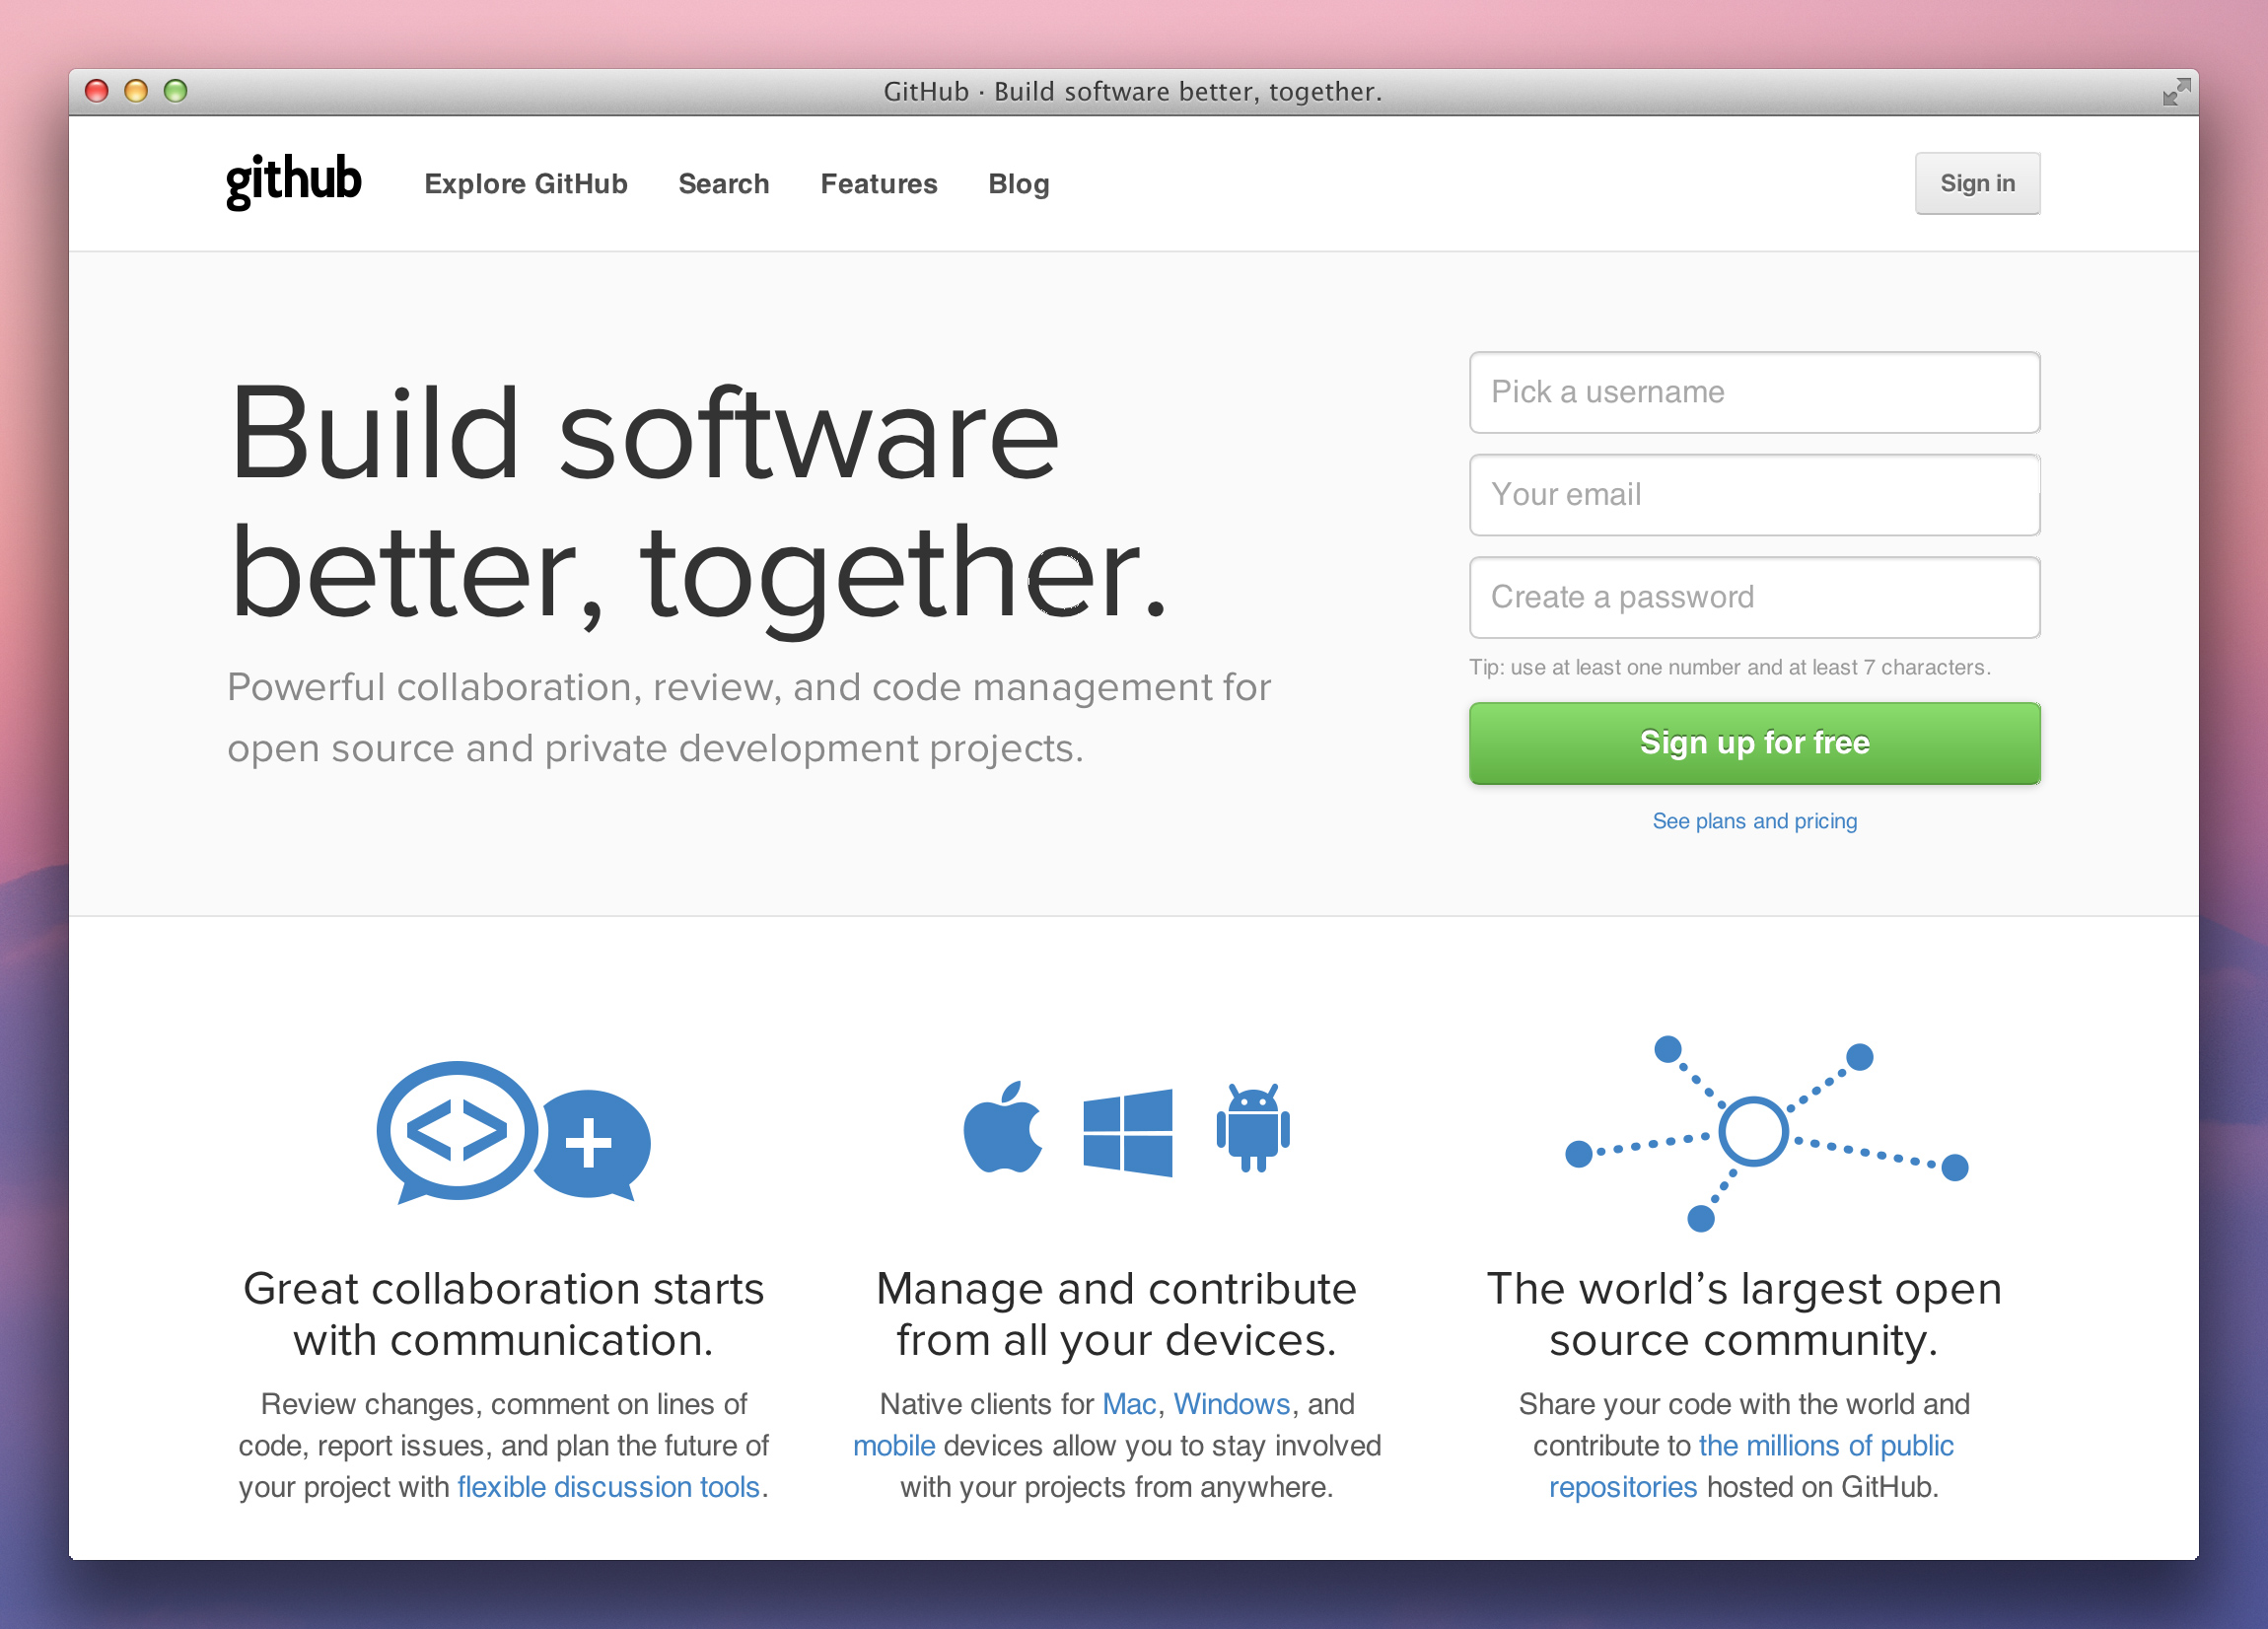
Task: Click the Windows logo icon
Action: point(1127,1133)
